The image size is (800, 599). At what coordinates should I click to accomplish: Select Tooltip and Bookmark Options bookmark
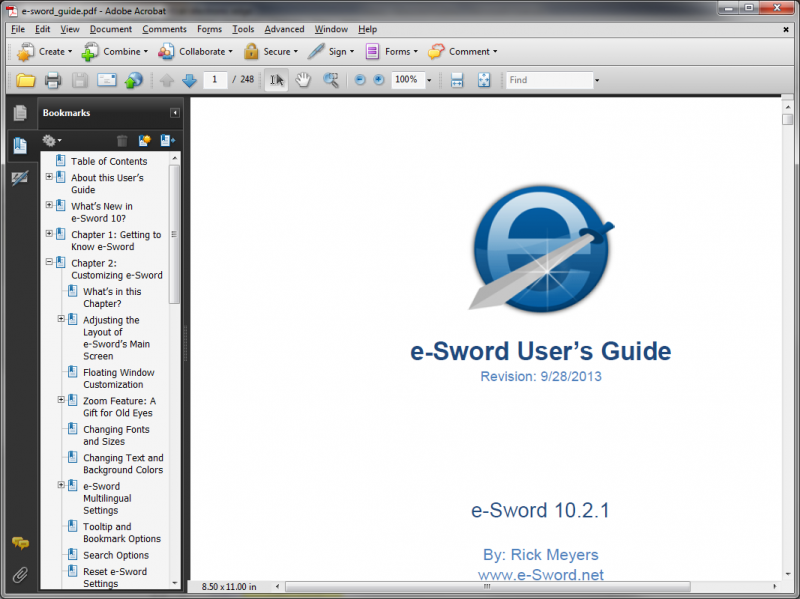(x=122, y=533)
